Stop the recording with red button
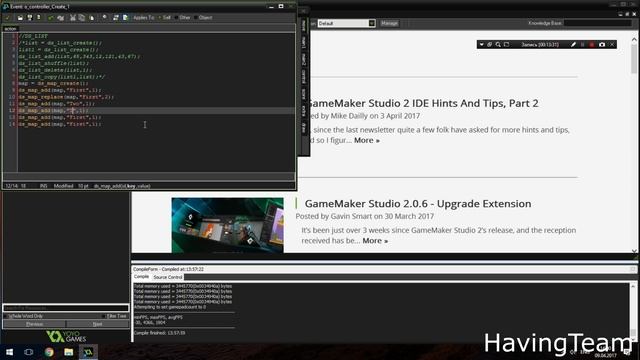The image size is (640, 360). (592, 44)
